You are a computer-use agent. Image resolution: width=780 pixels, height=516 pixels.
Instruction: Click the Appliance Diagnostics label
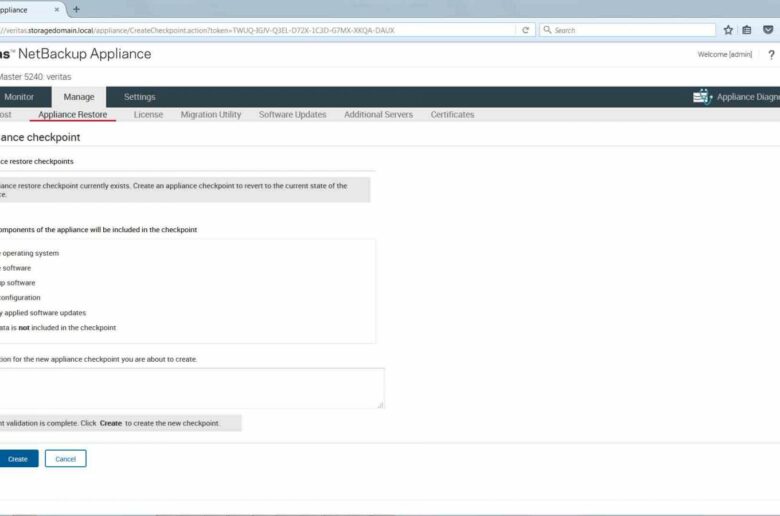point(748,97)
